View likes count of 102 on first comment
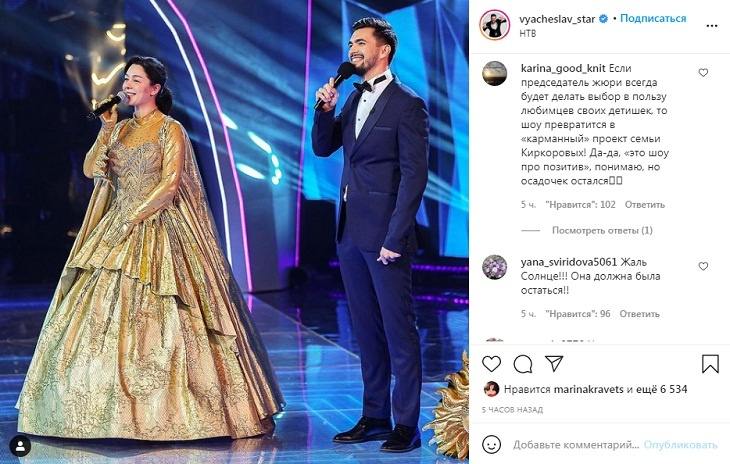The width and height of the screenshot is (730, 464). pyautogui.click(x=580, y=205)
